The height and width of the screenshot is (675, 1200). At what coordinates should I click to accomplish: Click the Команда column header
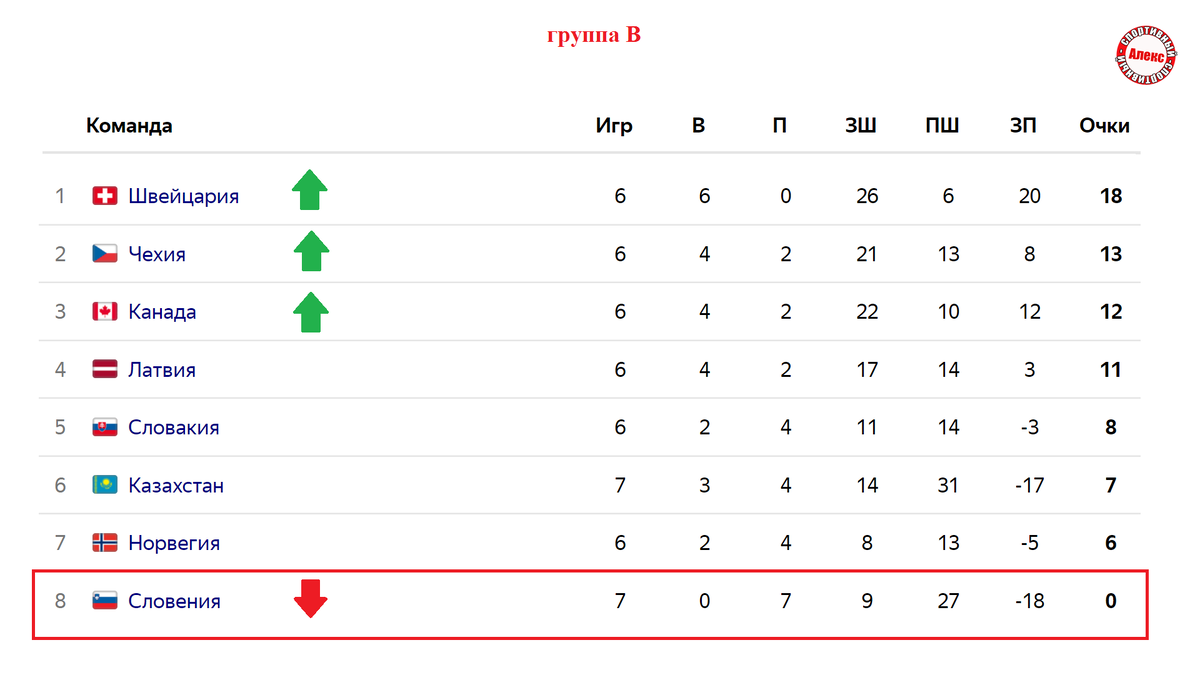129,126
